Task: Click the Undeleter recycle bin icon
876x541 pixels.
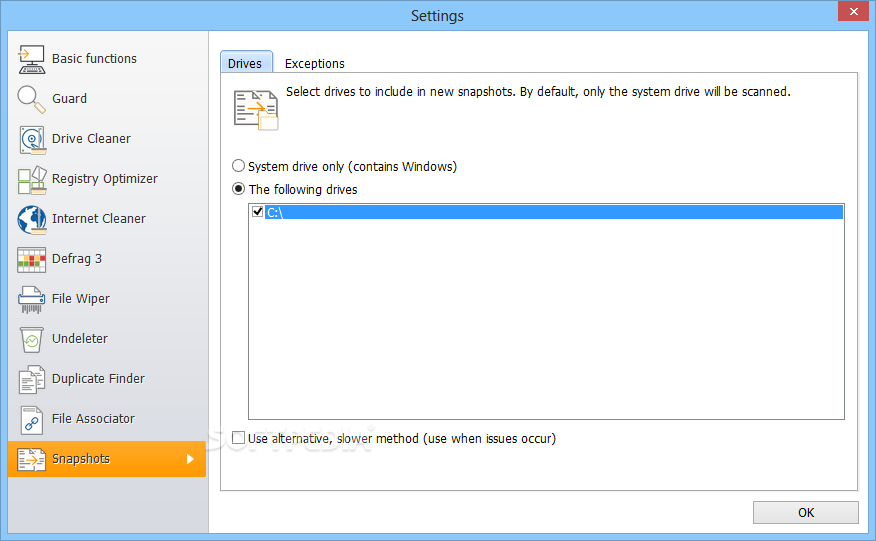Action: [31, 340]
